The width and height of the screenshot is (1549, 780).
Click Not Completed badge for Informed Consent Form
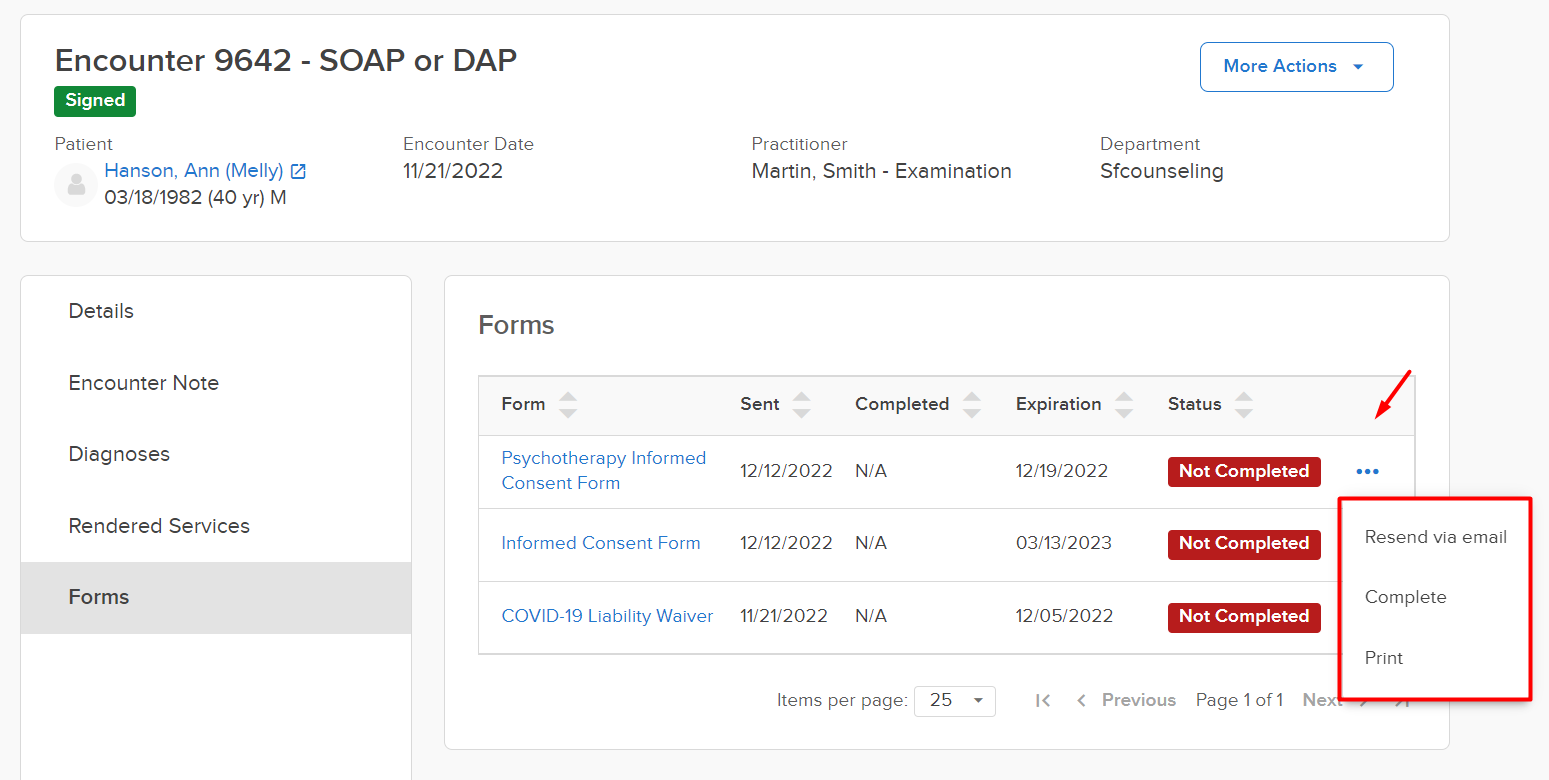1244,543
